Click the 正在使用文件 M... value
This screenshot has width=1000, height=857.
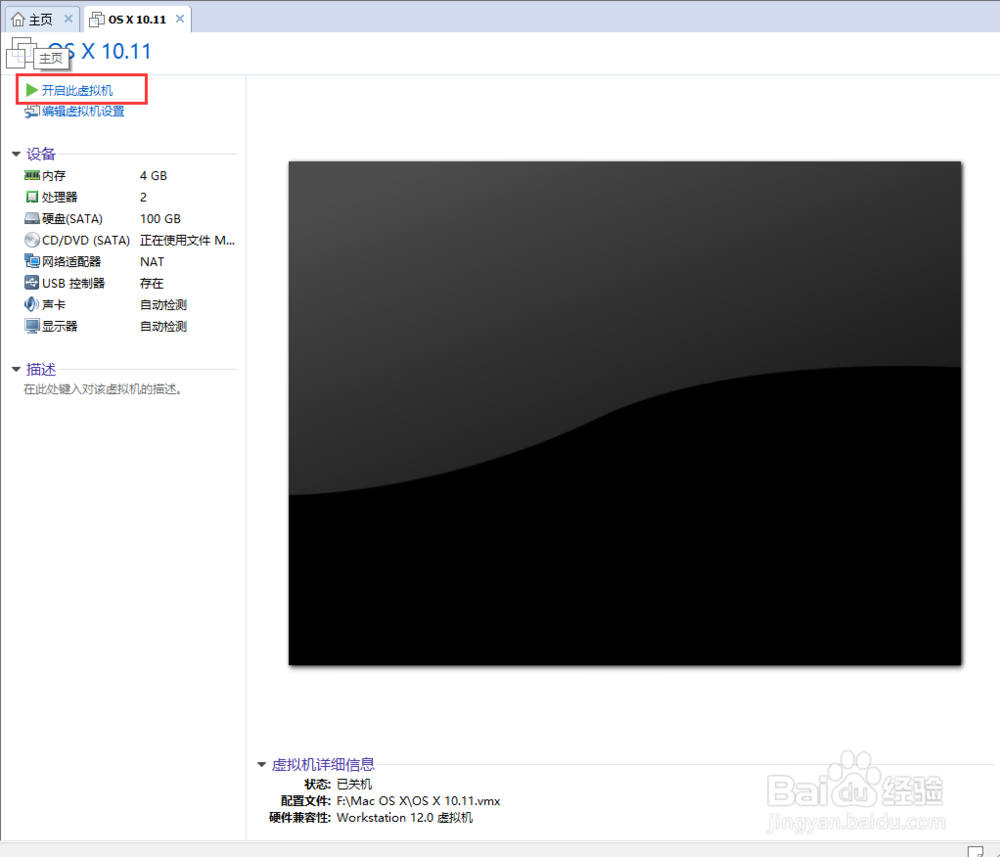coord(188,240)
